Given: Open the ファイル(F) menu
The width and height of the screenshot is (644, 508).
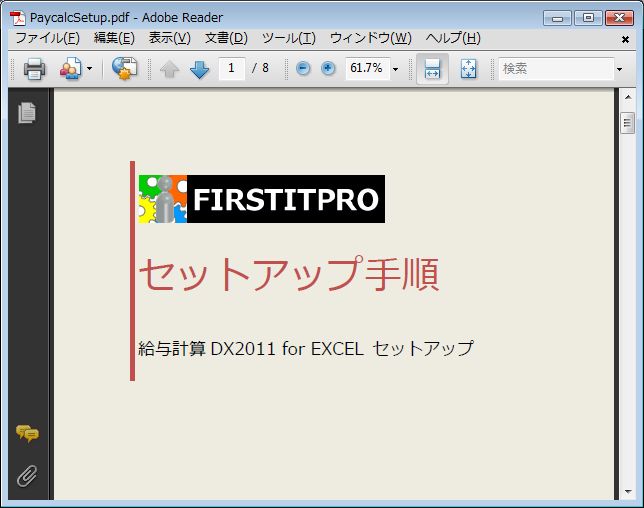Looking at the screenshot, I should [x=47, y=38].
